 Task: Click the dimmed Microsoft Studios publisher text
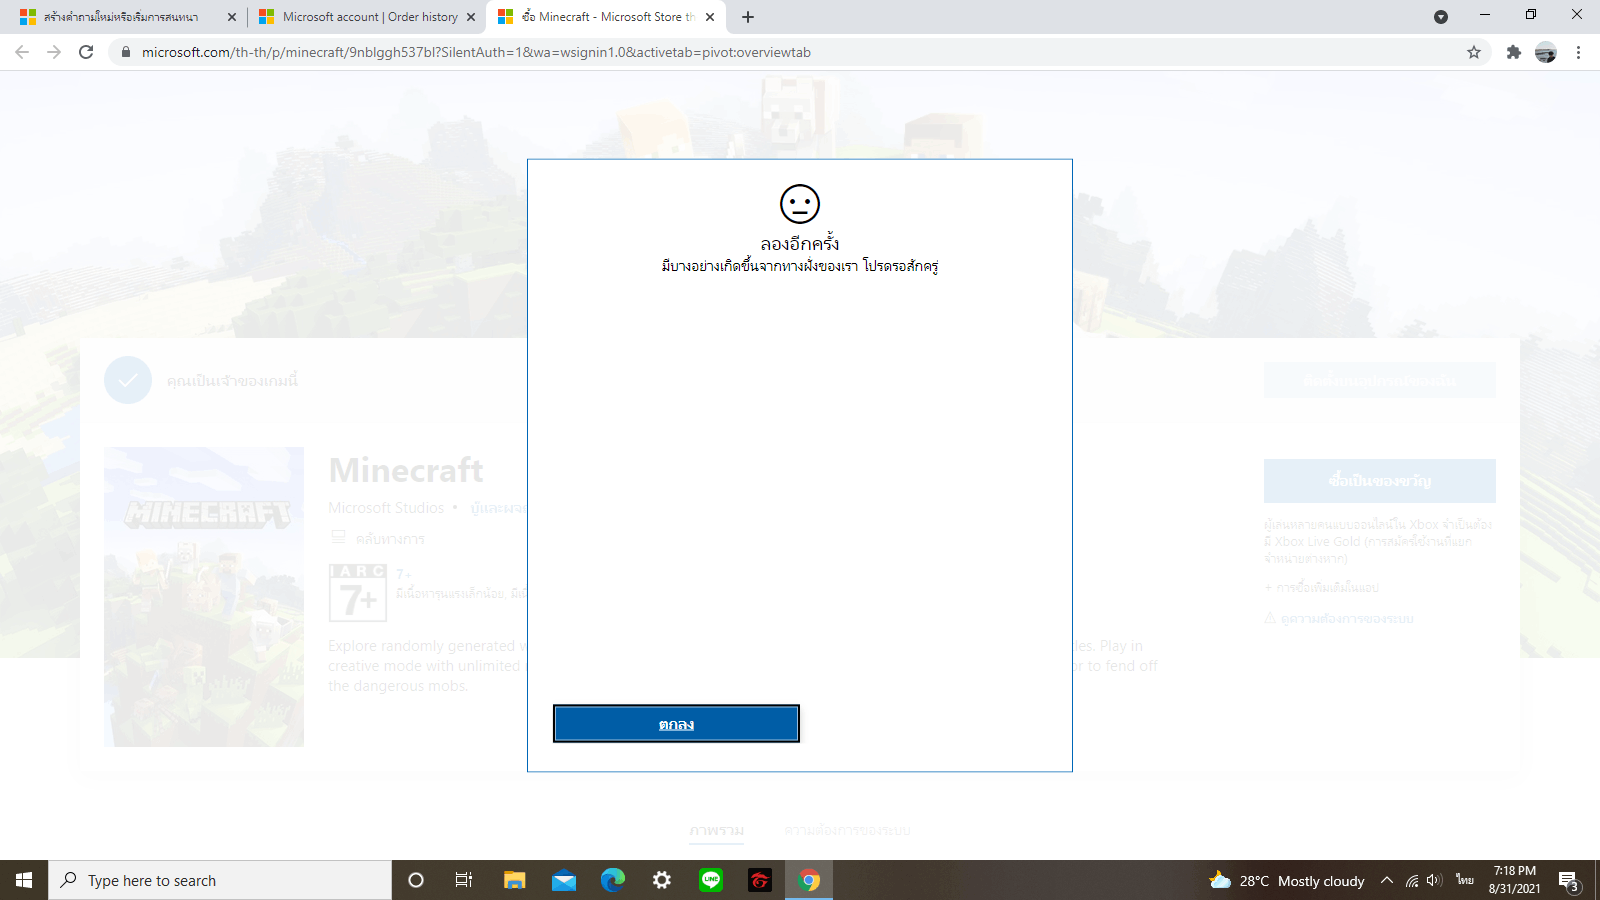coord(386,508)
